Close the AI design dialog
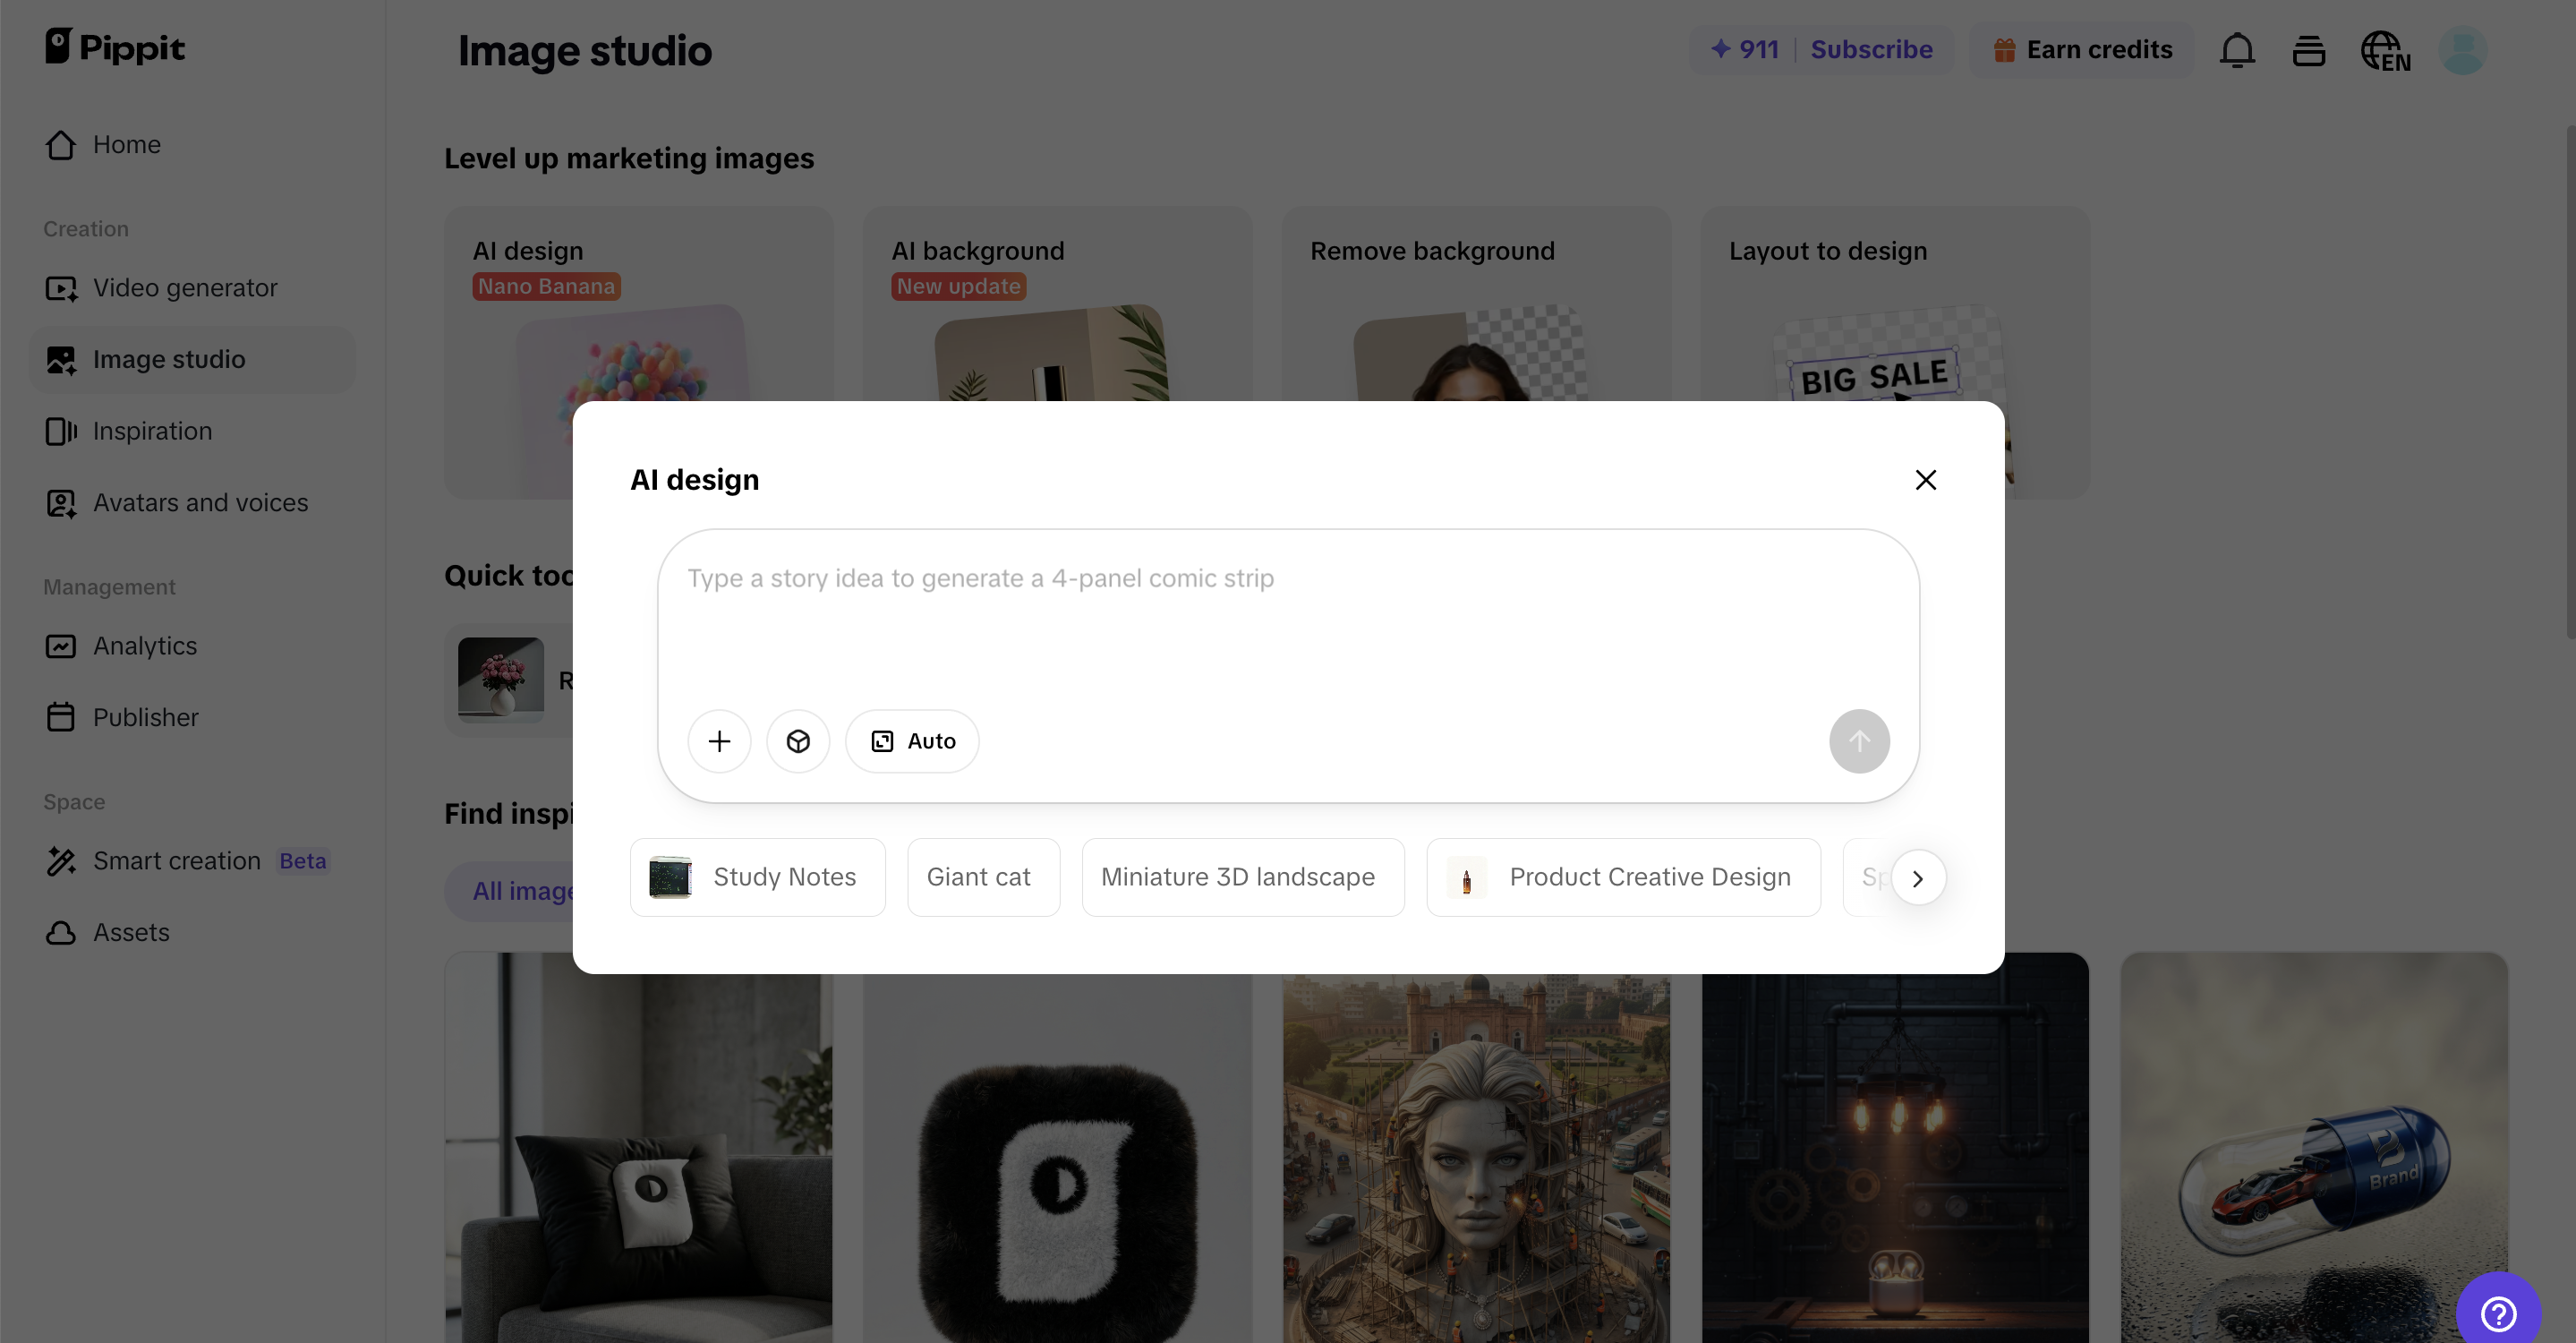2576x1343 pixels. [1925, 480]
